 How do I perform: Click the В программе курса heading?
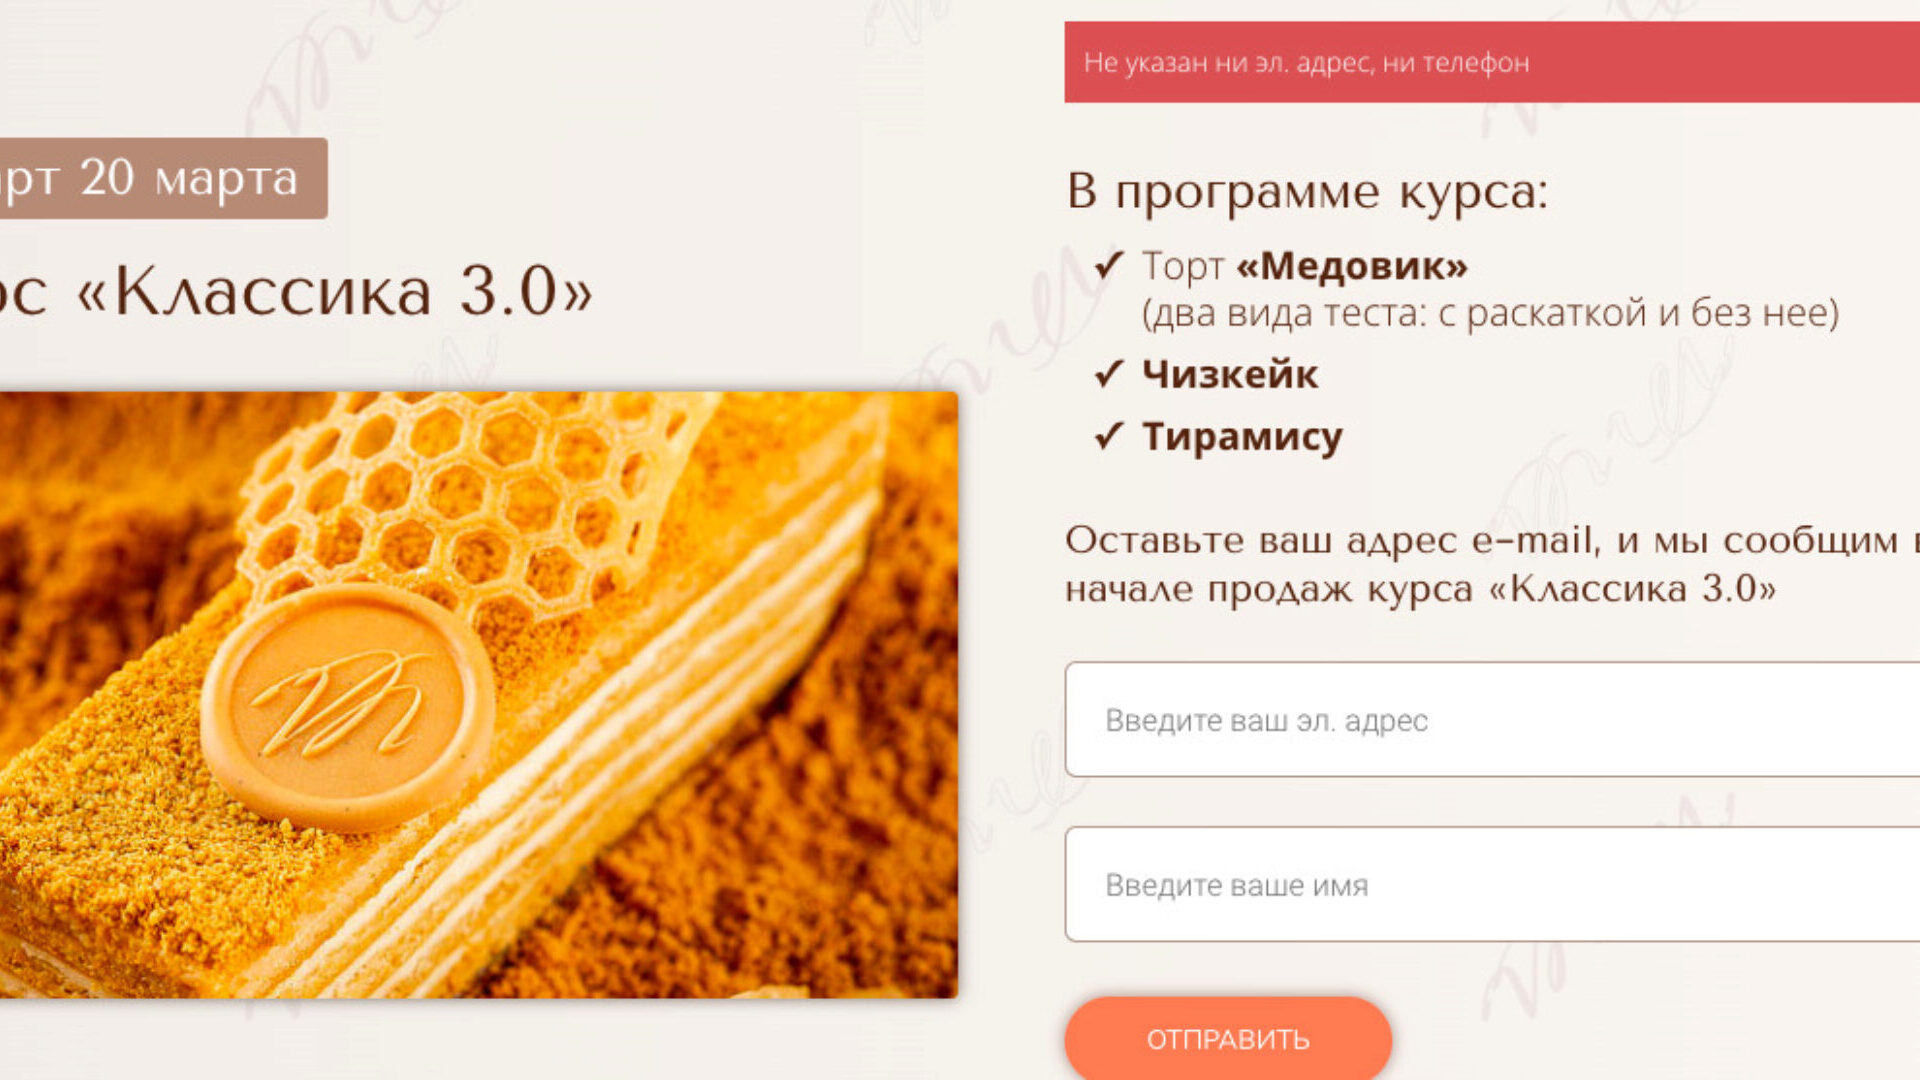1307,190
